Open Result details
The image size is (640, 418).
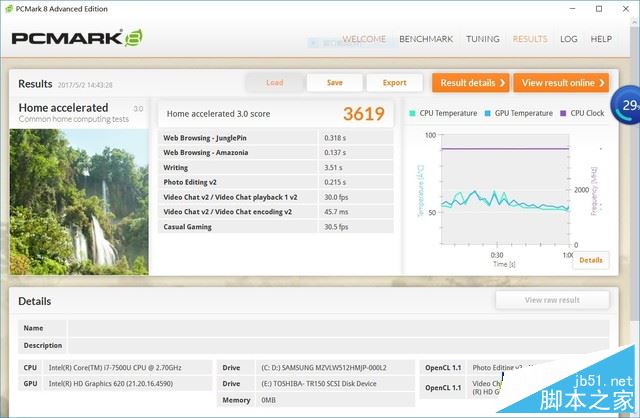click(471, 83)
